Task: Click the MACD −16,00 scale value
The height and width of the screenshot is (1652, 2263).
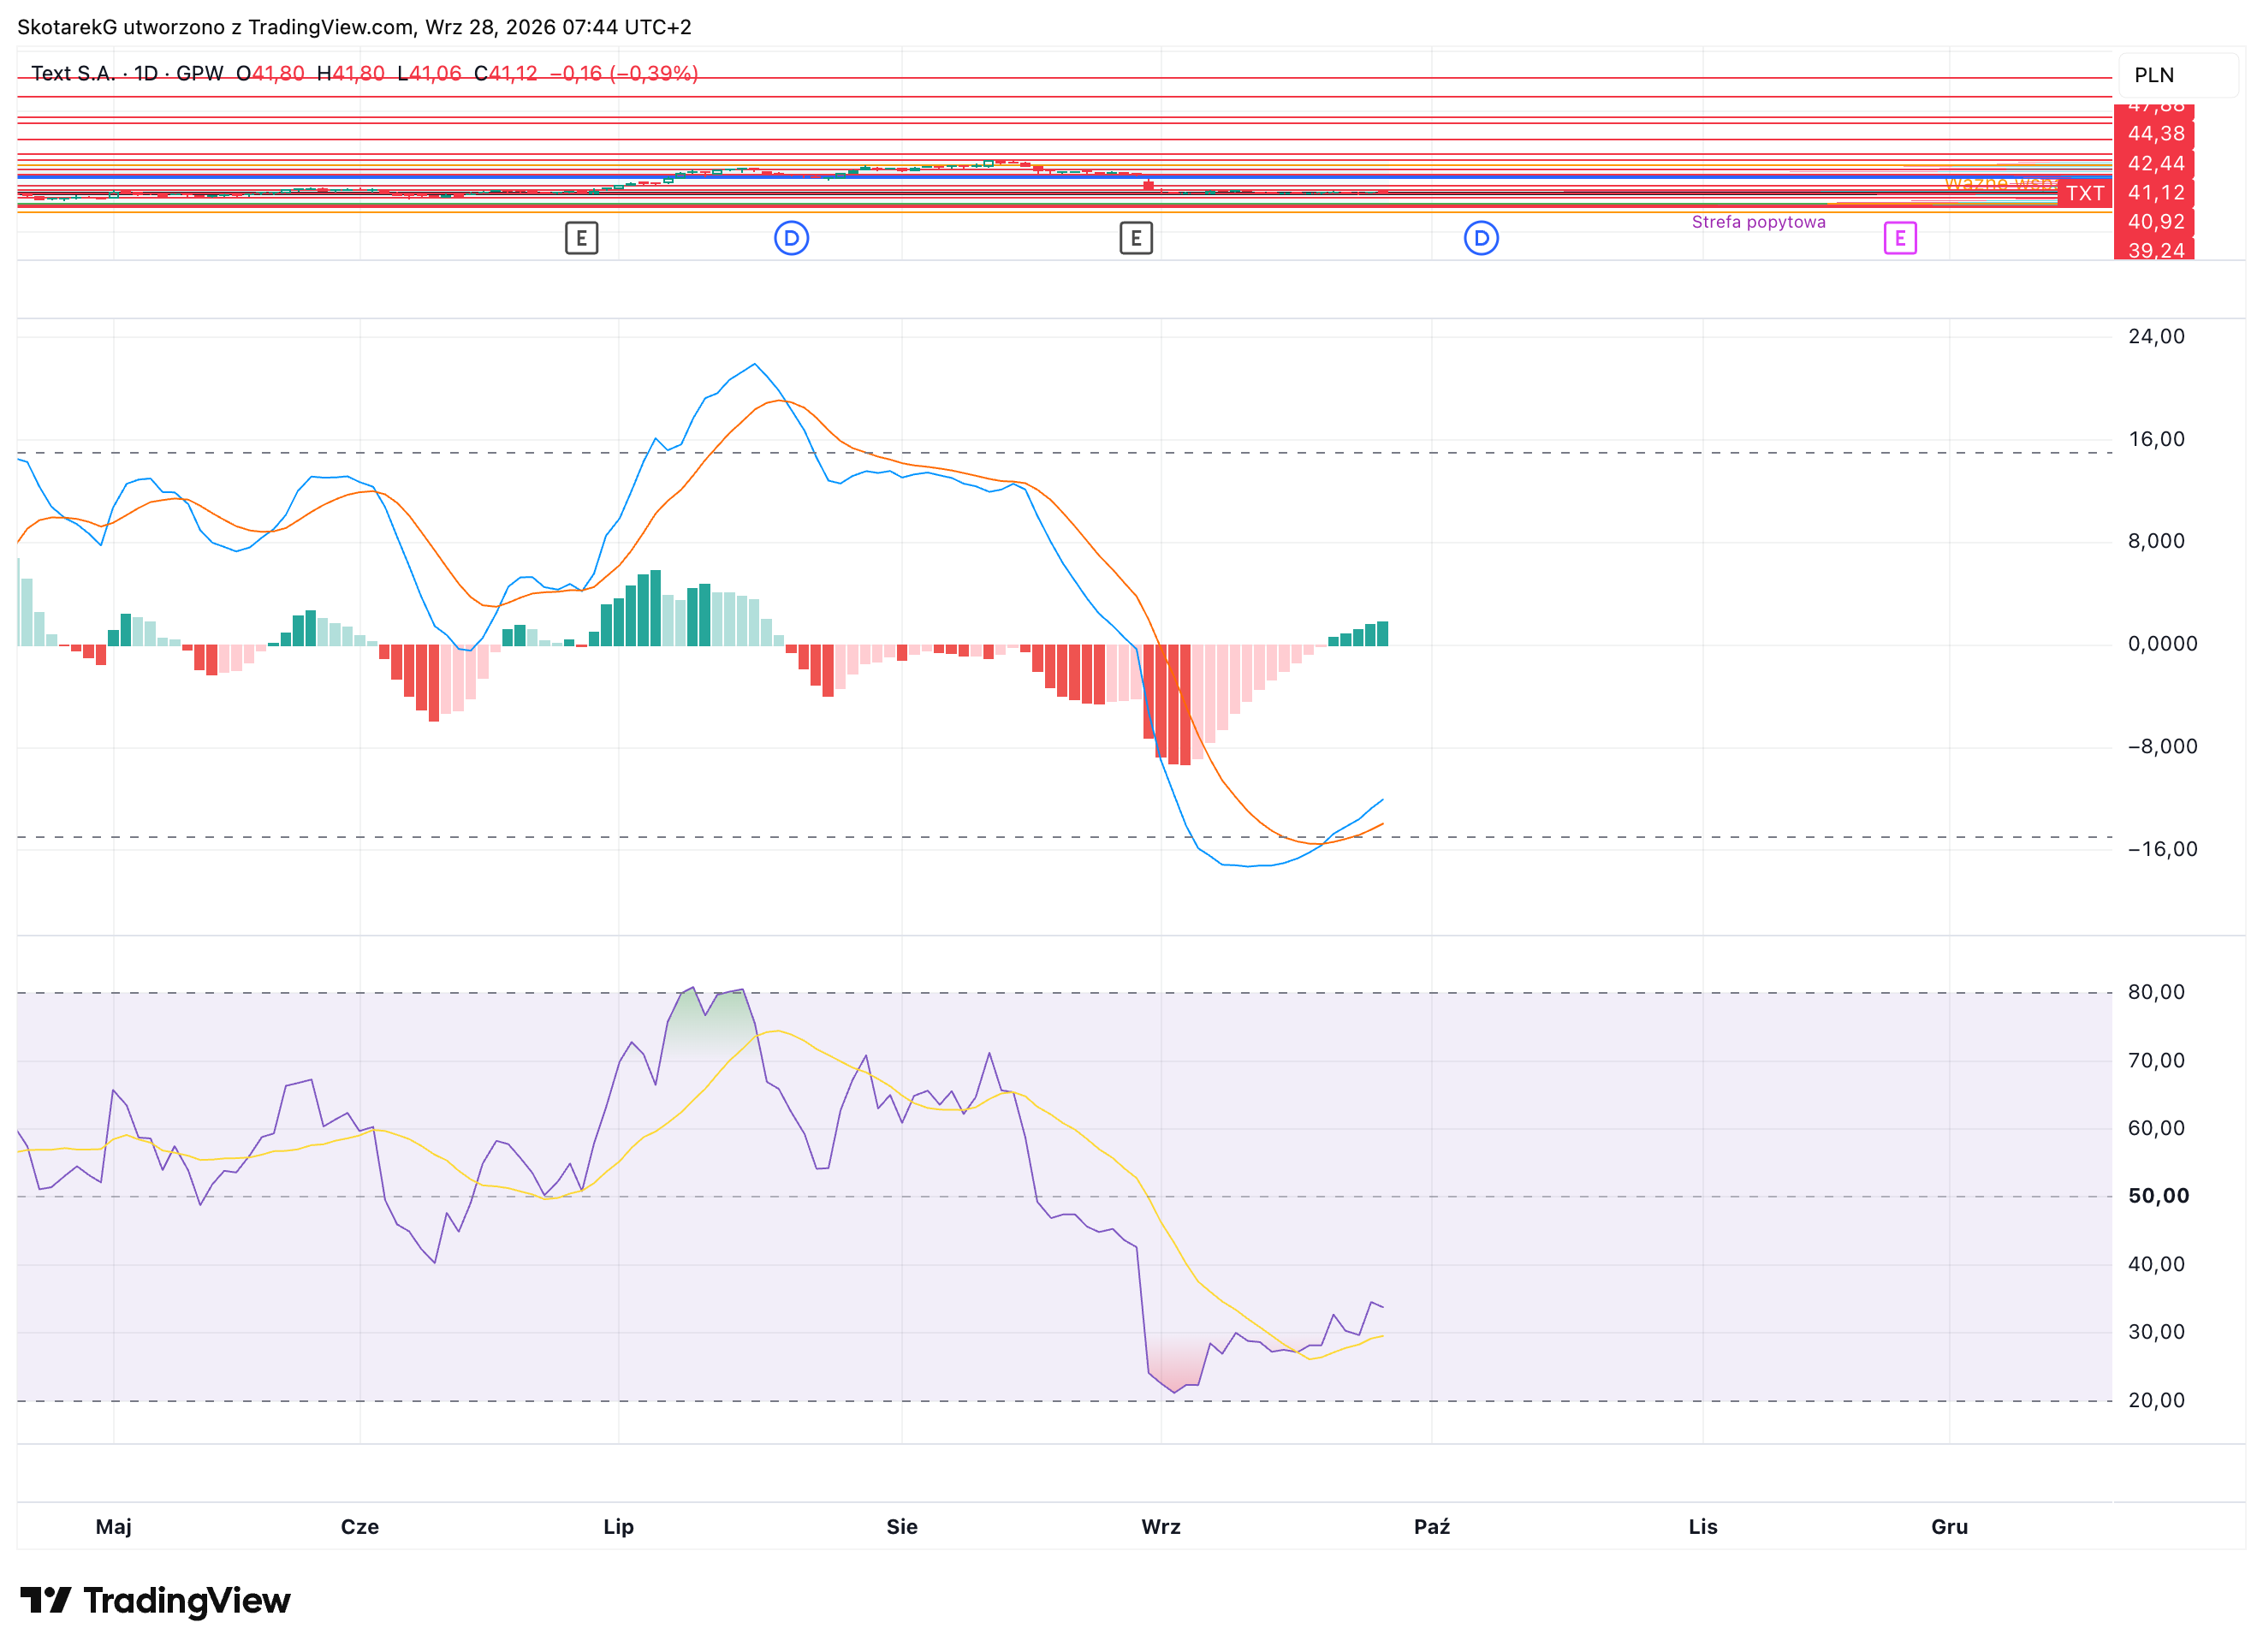Action: [2162, 849]
